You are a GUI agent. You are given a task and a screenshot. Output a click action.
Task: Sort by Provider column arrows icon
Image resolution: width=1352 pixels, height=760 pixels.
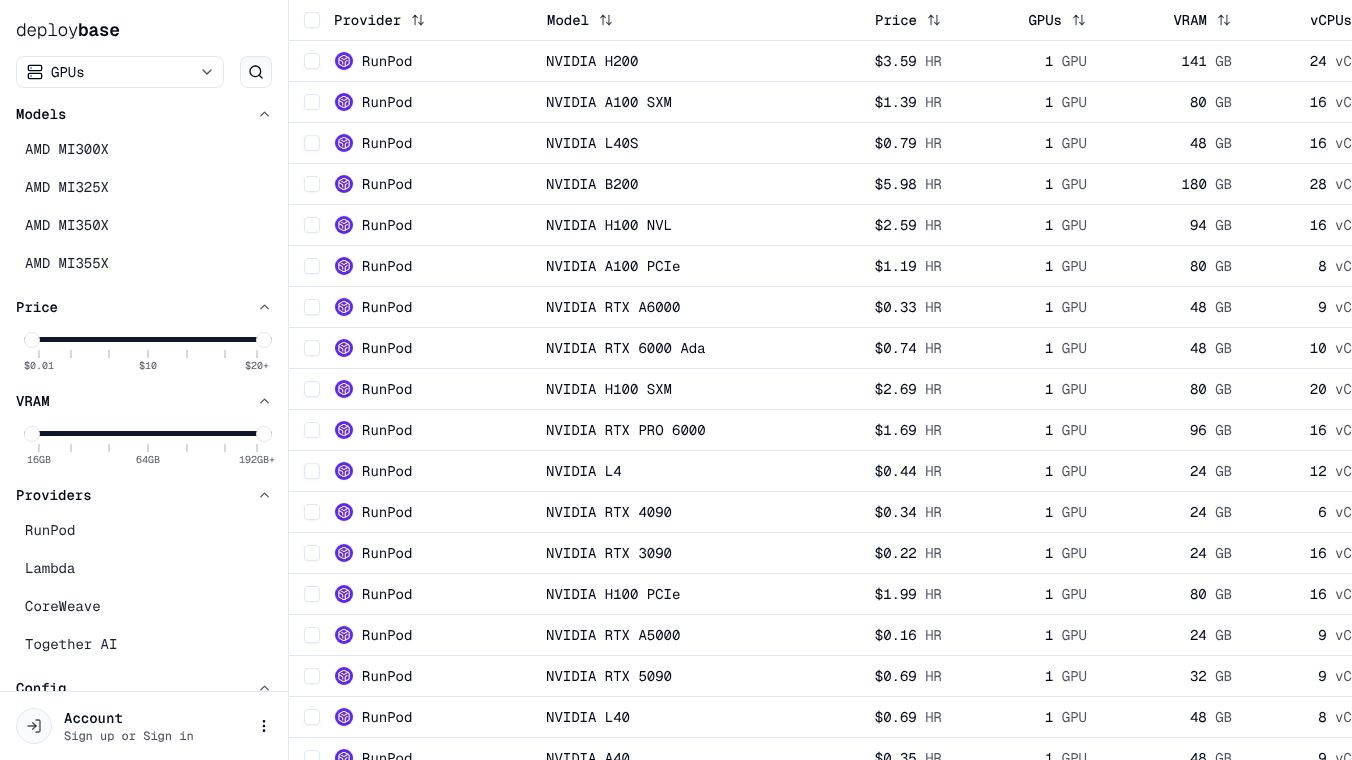click(x=418, y=20)
